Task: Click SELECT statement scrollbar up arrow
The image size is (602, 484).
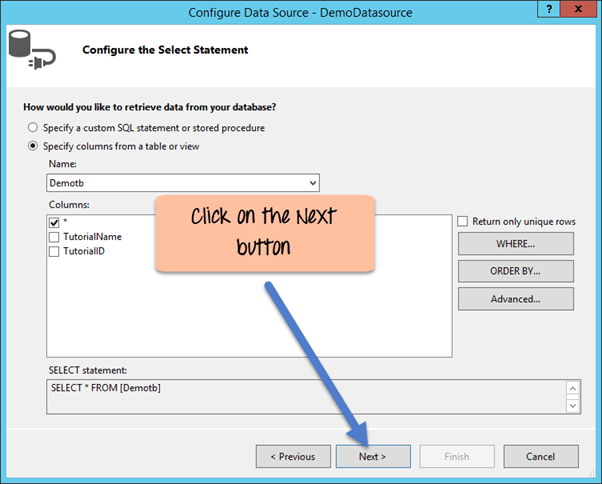Action: [572, 389]
